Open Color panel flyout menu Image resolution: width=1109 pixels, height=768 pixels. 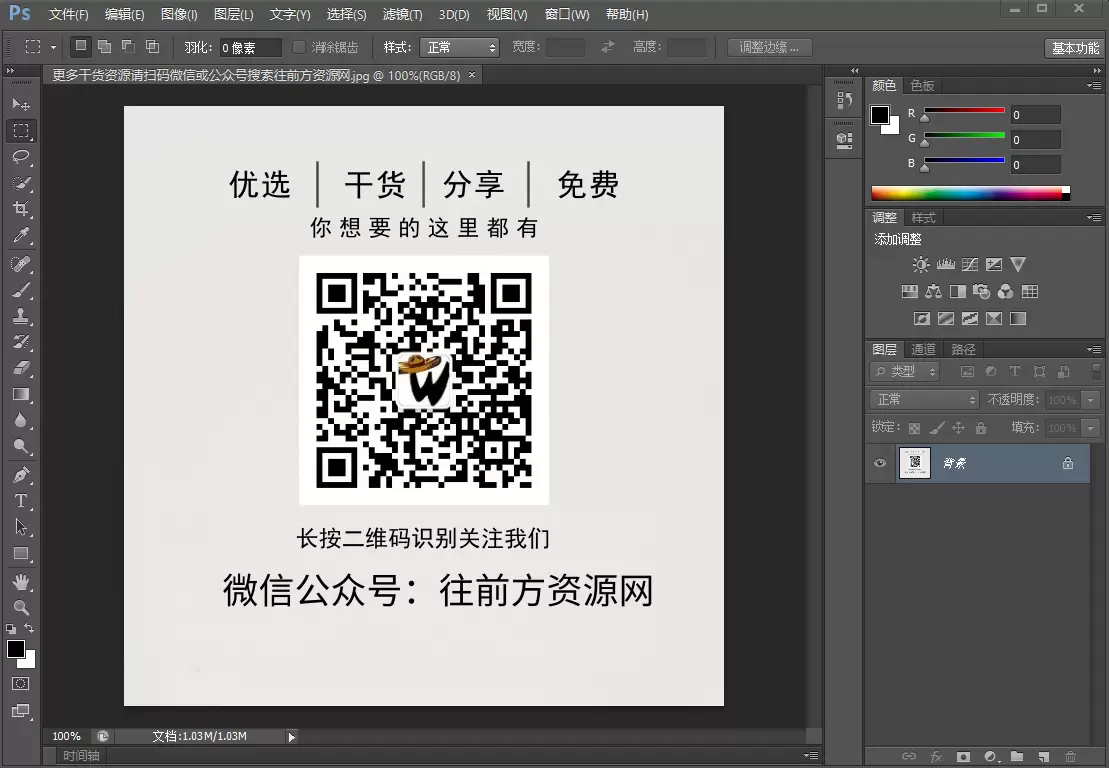pos(1093,86)
